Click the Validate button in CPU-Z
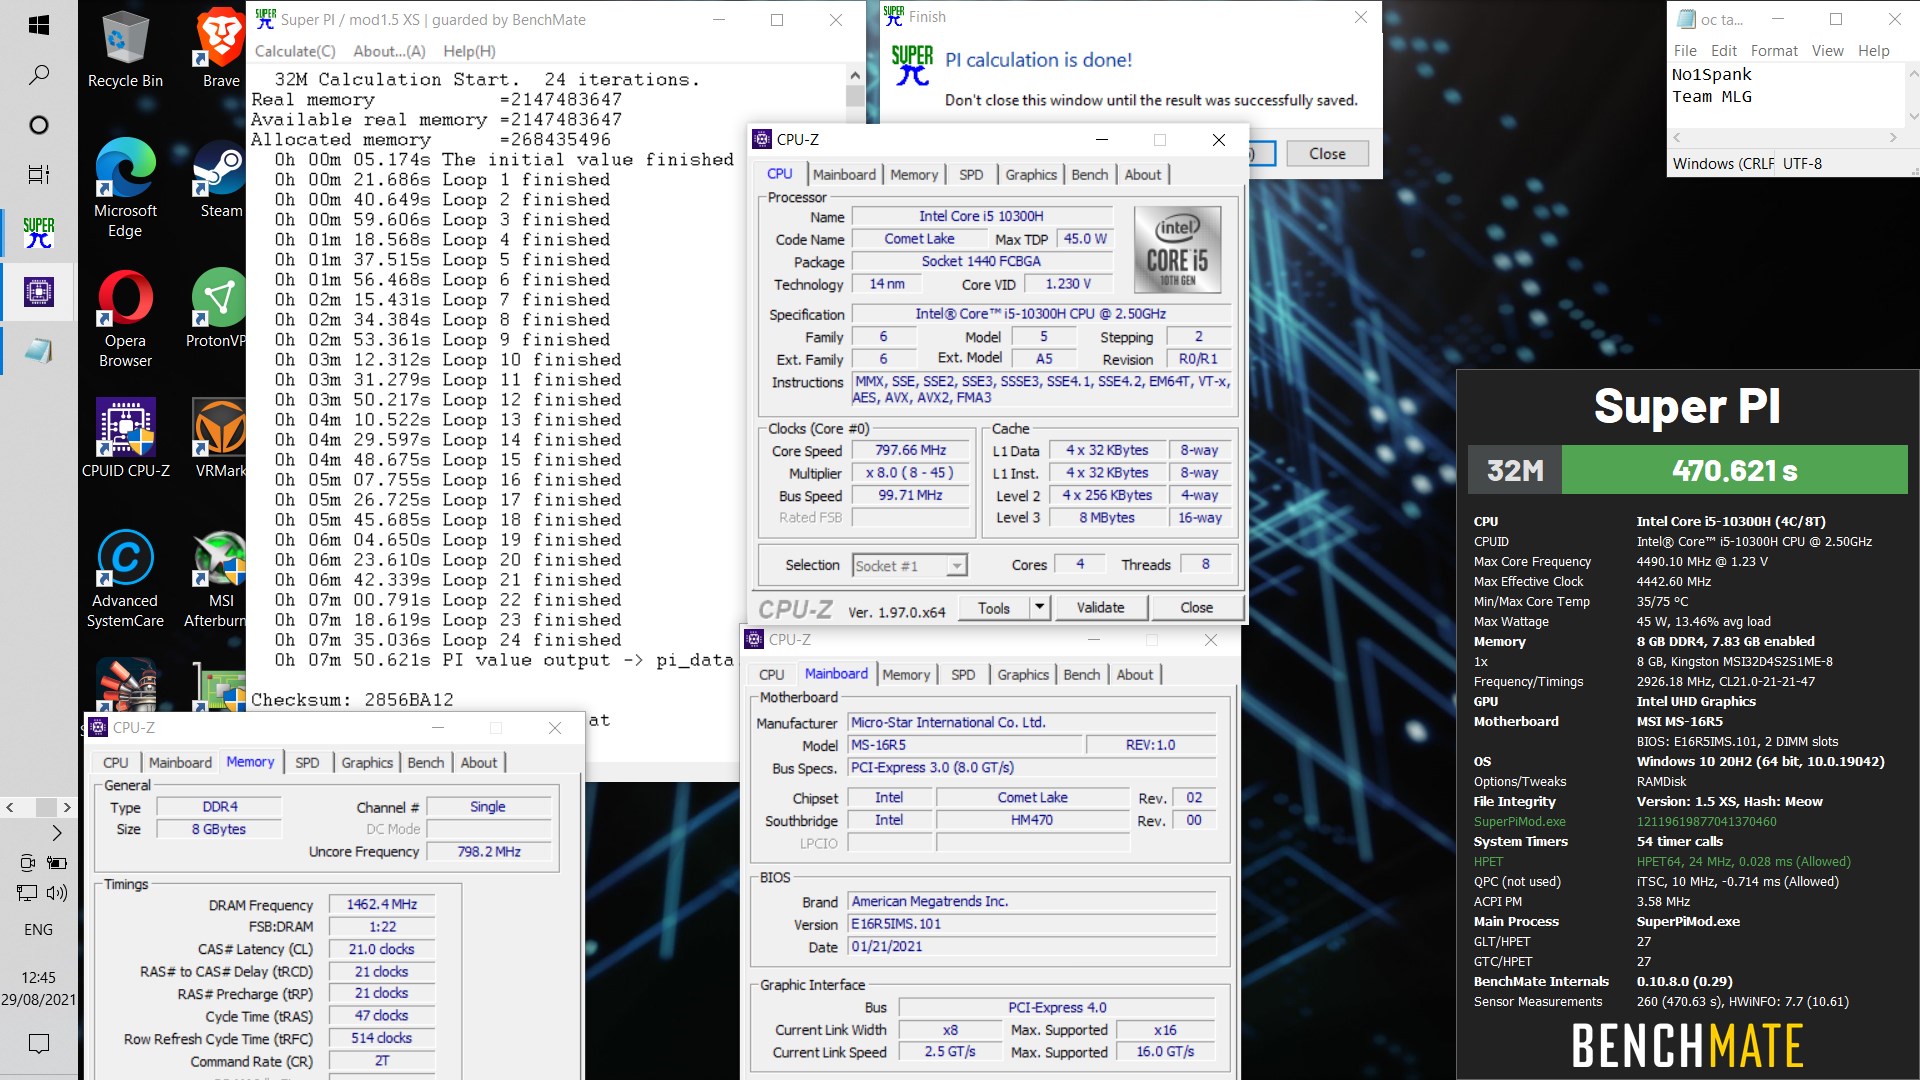 click(1100, 608)
